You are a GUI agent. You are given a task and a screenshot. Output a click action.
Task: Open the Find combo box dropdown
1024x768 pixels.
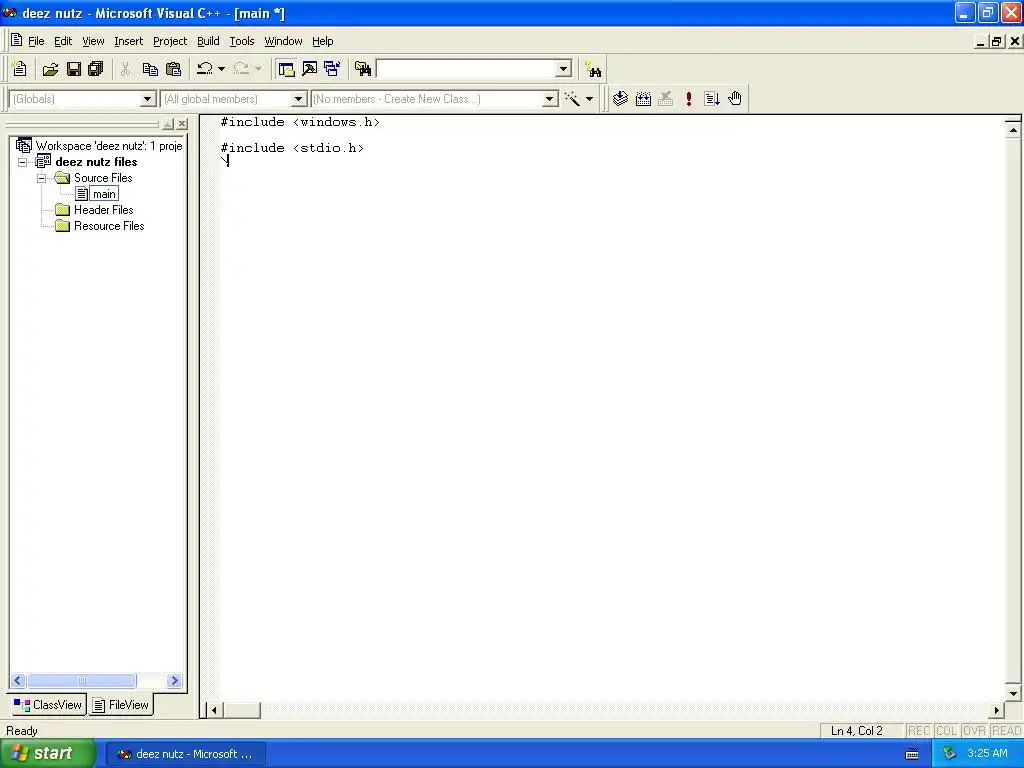click(564, 69)
